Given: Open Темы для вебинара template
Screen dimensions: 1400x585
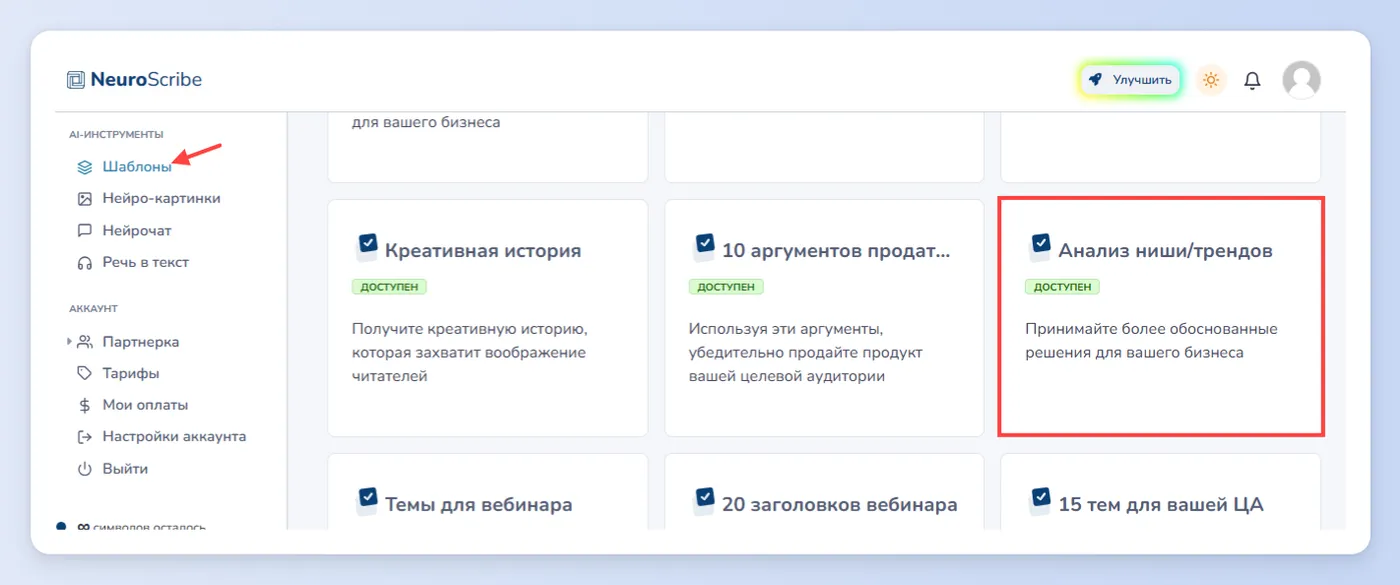Looking at the screenshot, I should [487, 492].
